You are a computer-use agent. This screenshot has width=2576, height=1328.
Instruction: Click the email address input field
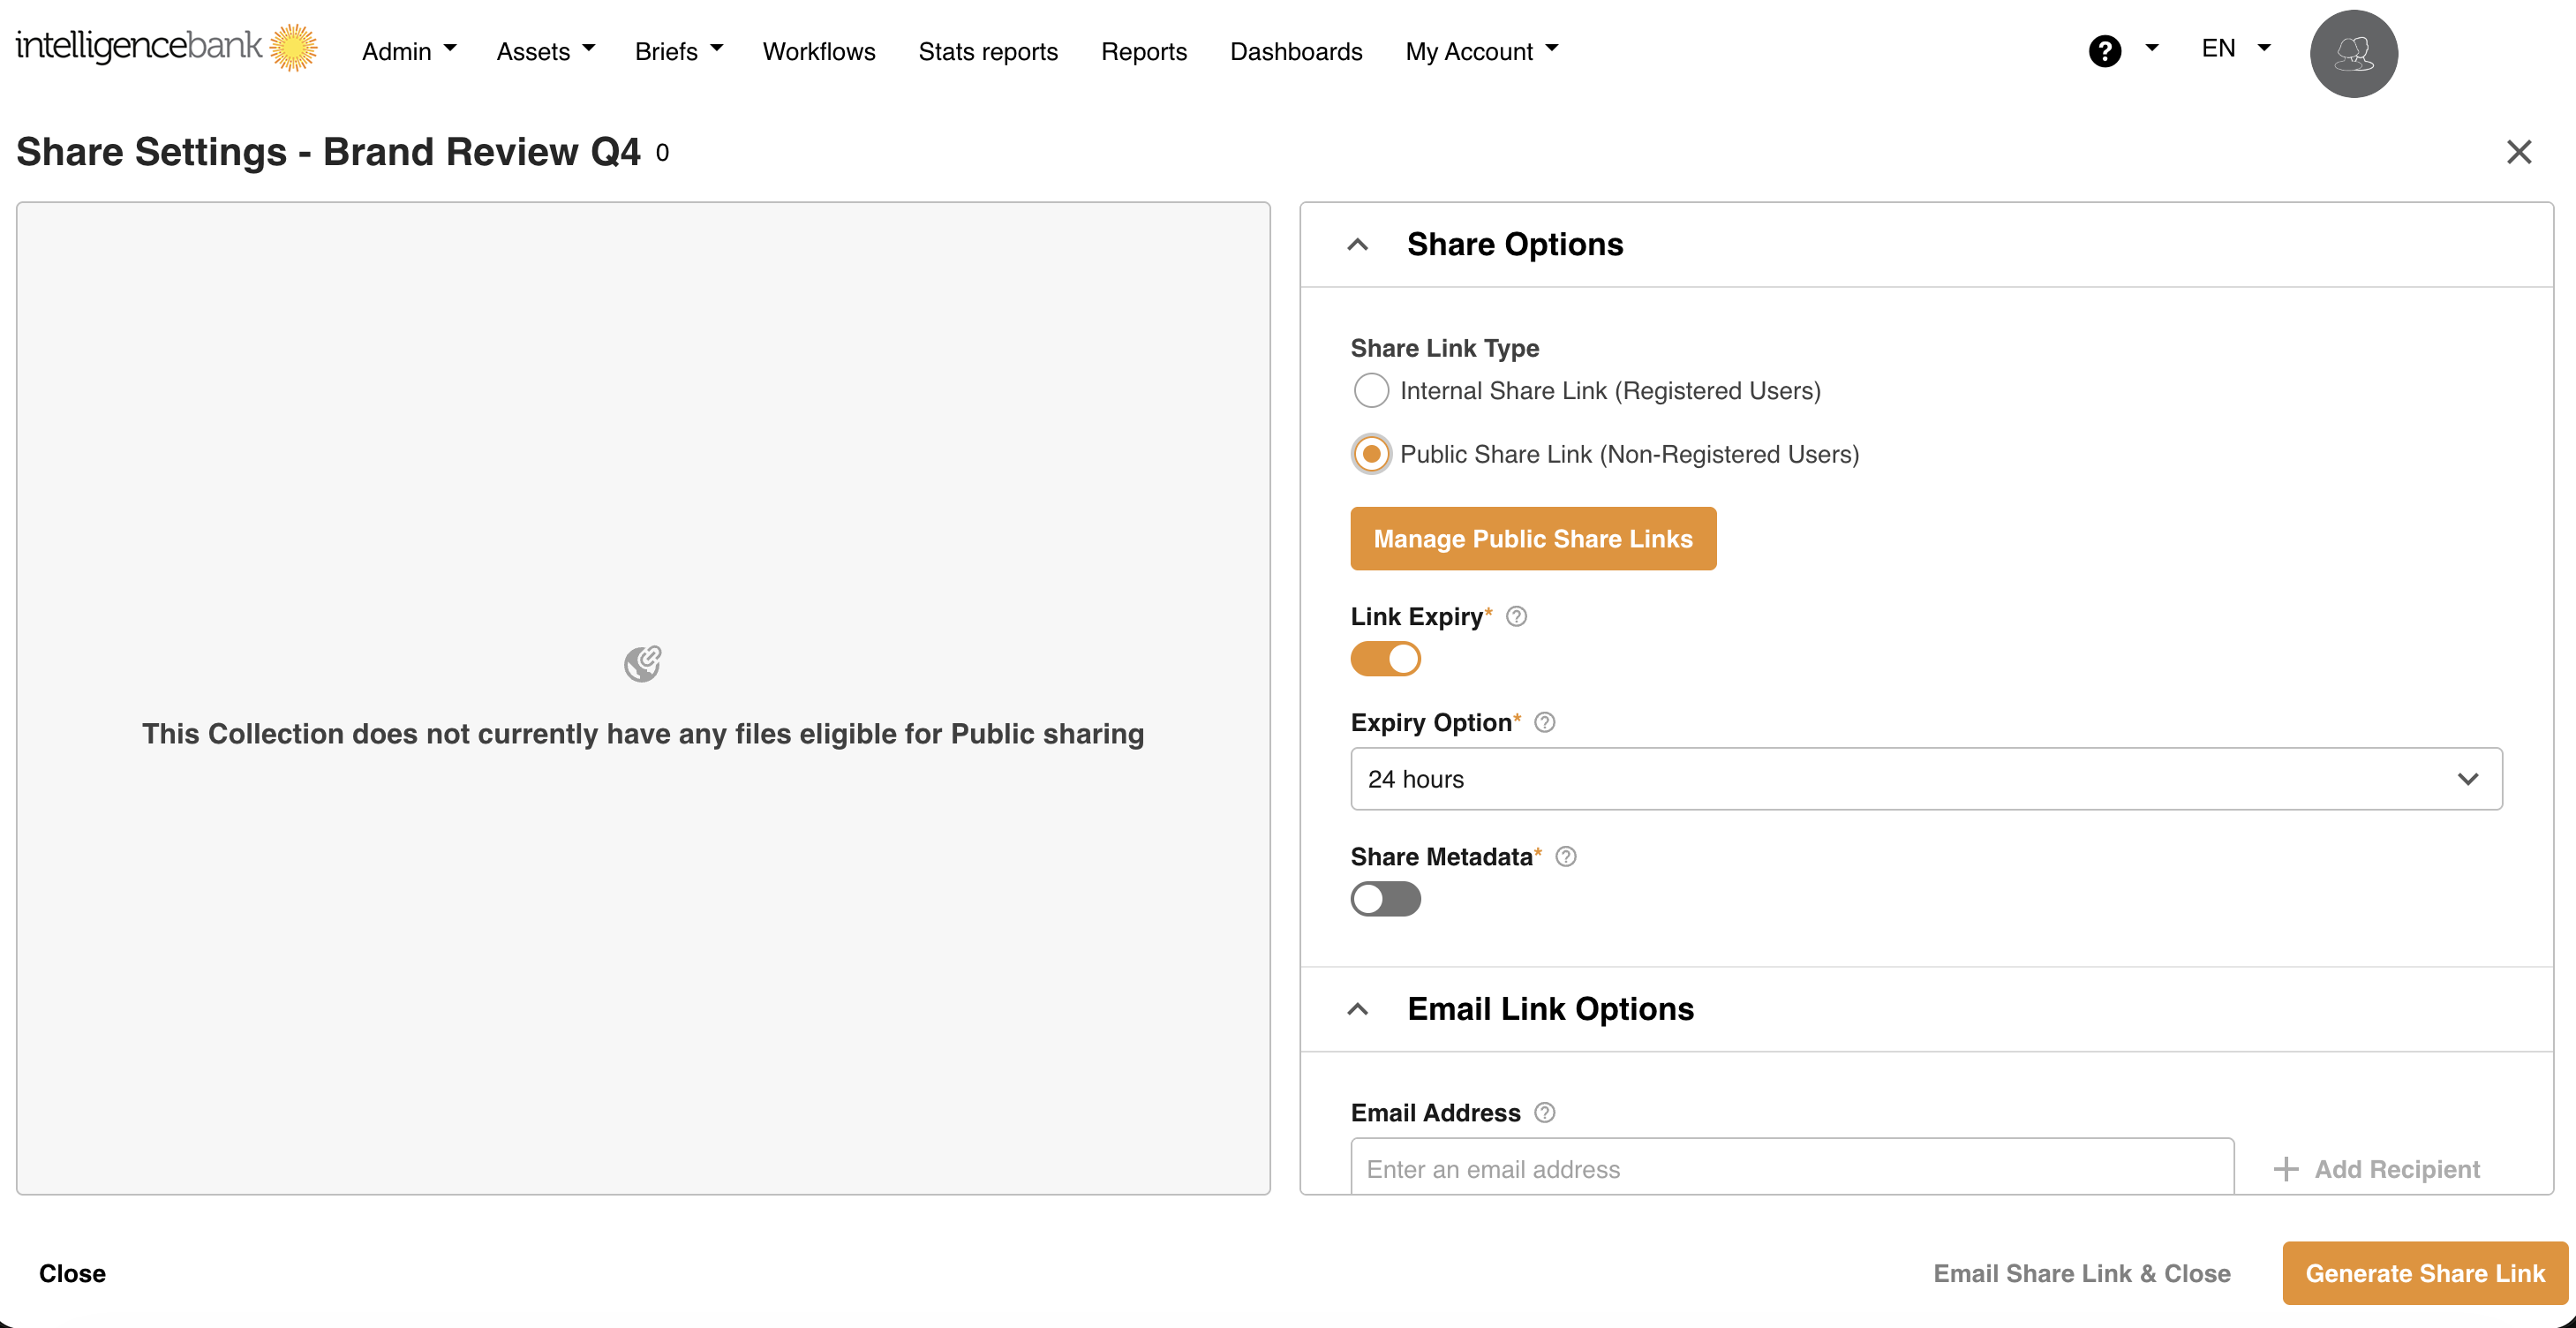[1791, 1168]
